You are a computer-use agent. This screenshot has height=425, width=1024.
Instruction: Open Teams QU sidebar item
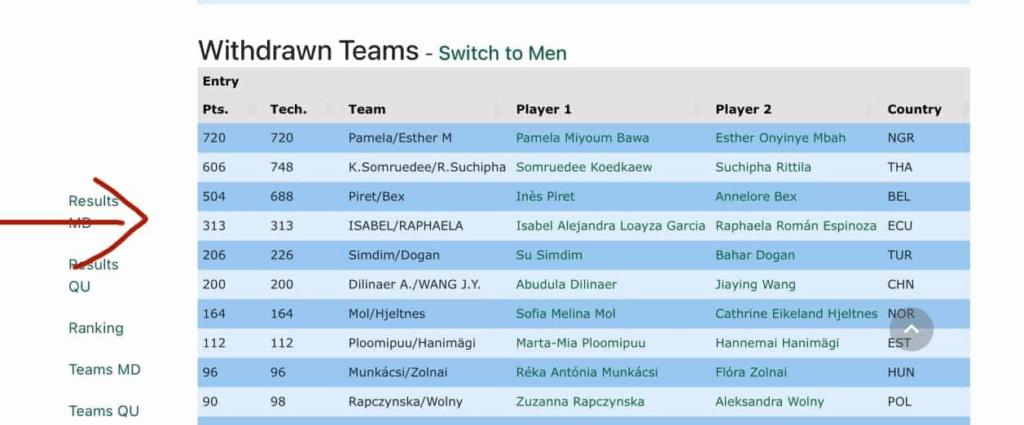coord(104,411)
